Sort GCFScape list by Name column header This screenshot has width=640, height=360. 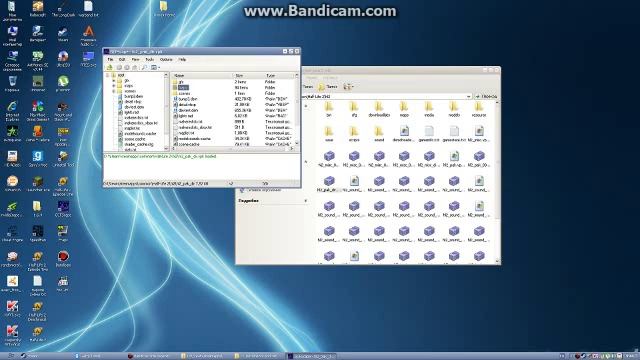coord(202,76)
